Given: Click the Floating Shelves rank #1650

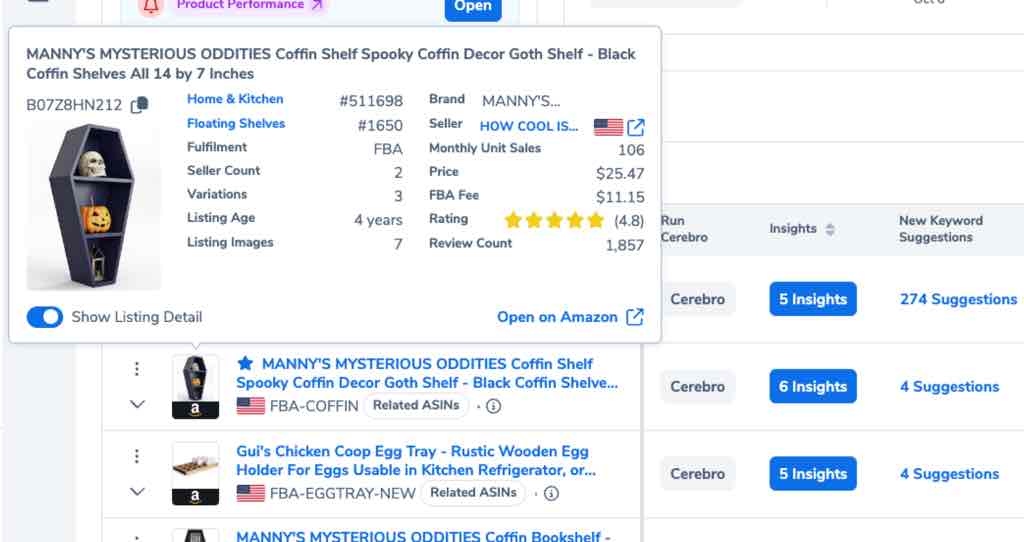Looking at the screenshot, I should 380,125.
